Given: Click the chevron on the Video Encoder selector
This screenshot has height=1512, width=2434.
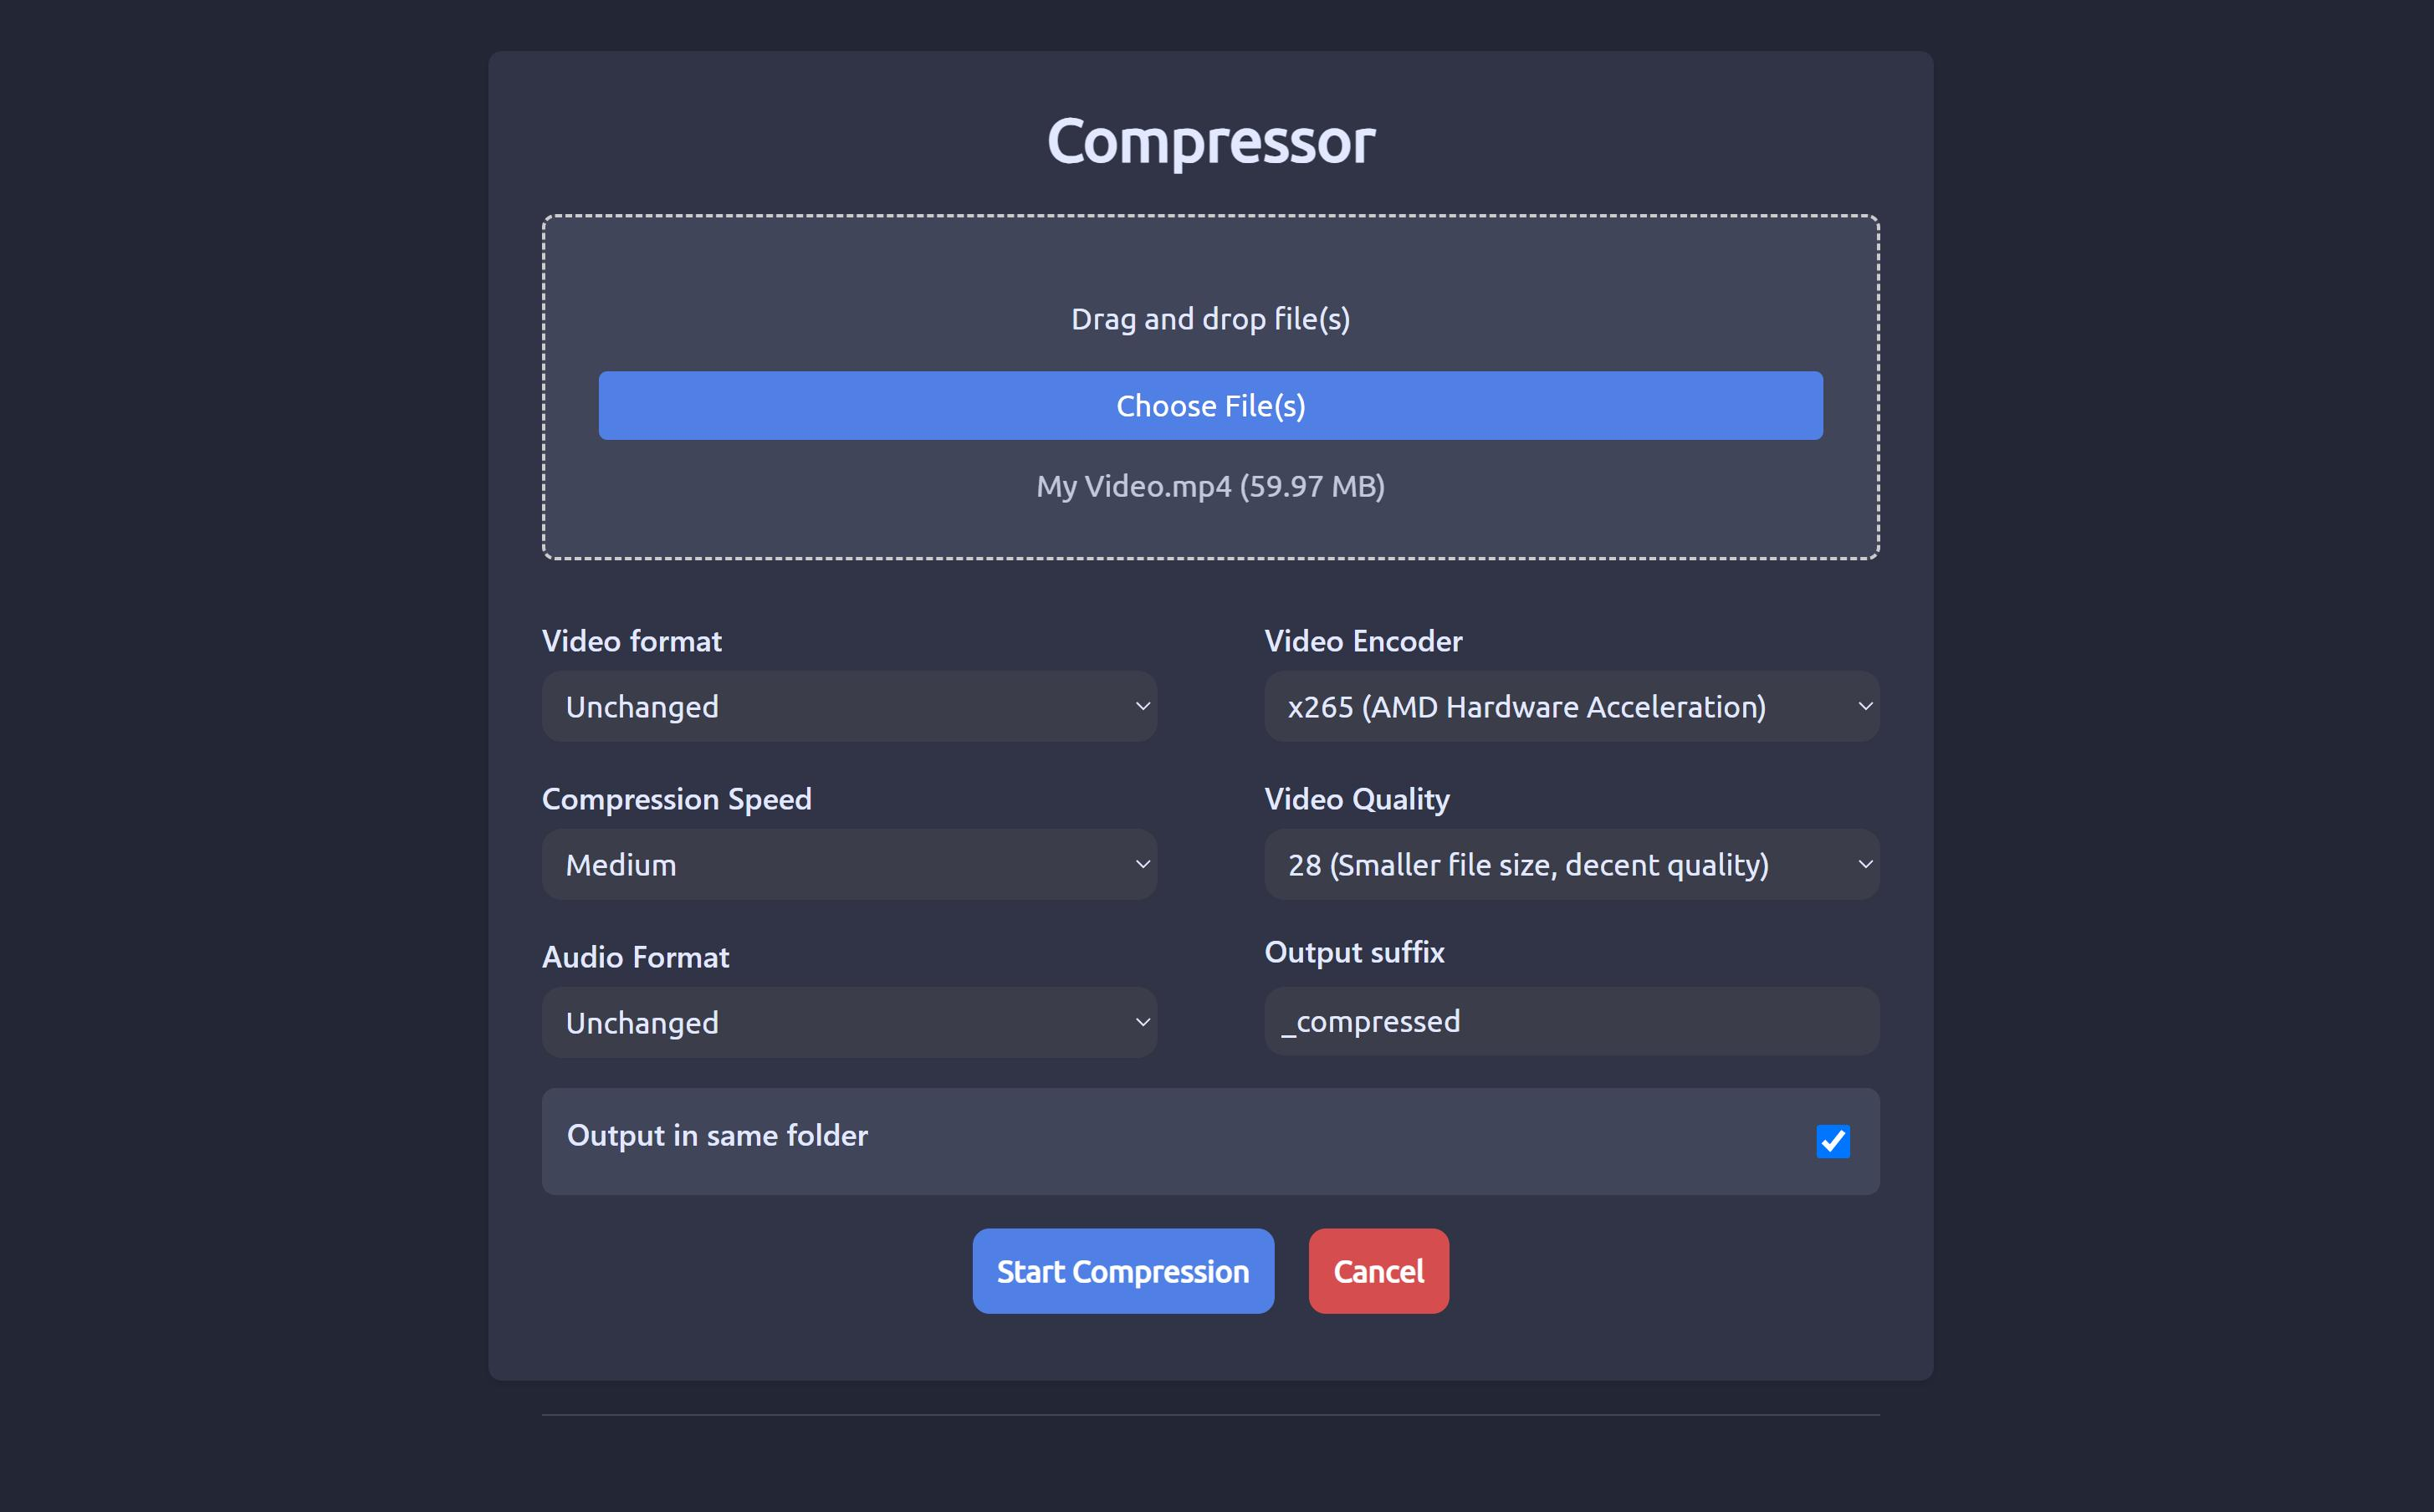Looking at the screenshot, I should point(1866,706).
